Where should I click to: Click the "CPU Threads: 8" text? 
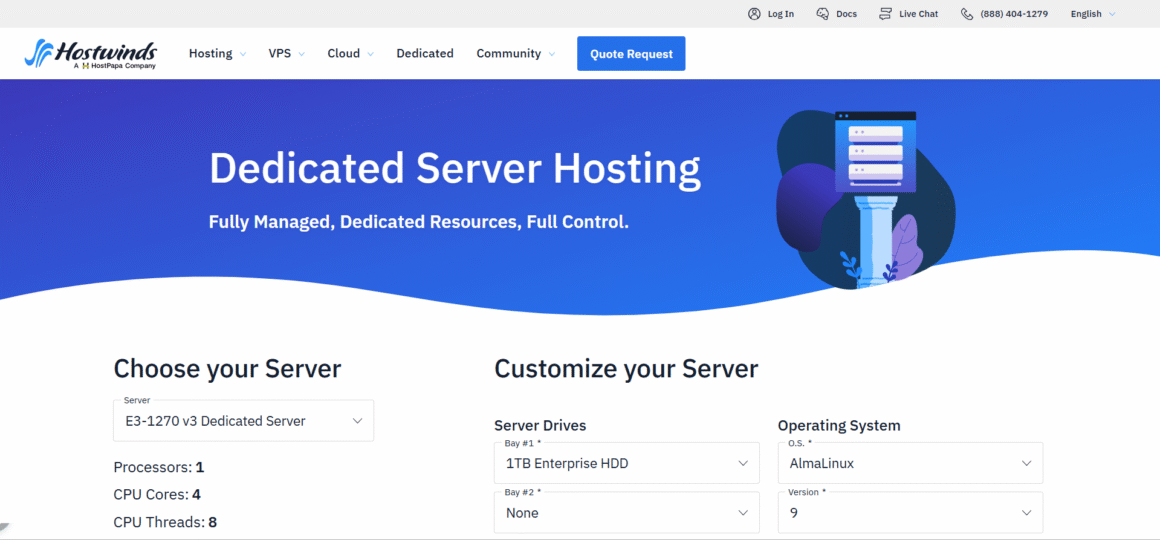(x=165, y=522)
